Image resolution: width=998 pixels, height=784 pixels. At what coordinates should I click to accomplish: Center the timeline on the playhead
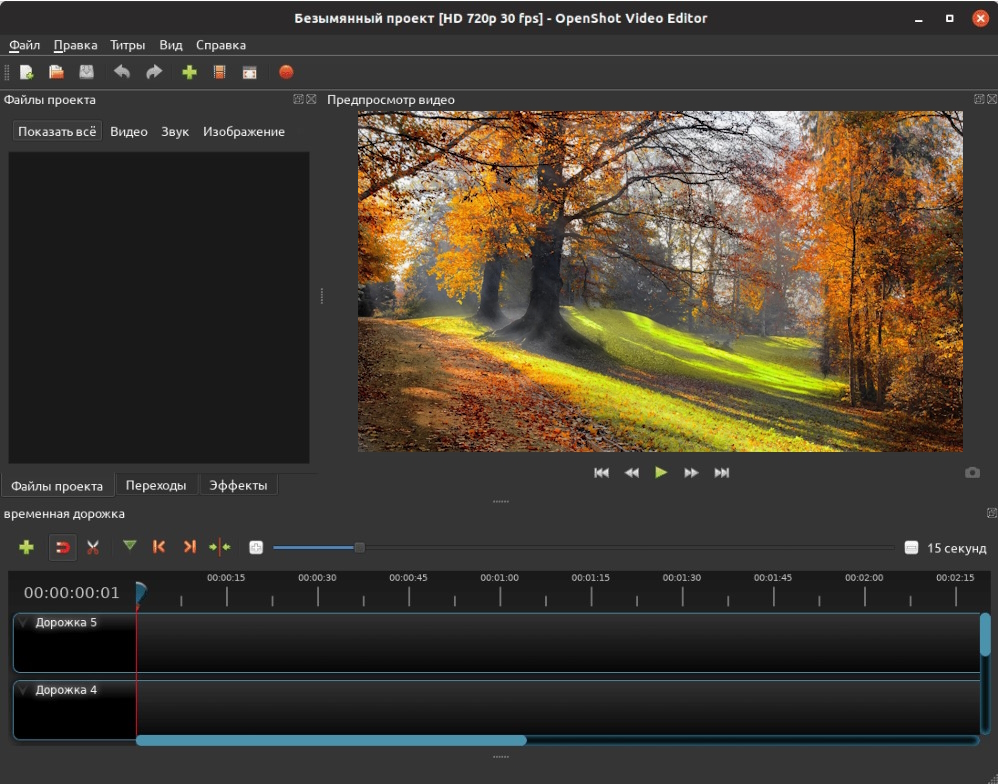click(220, 547)
